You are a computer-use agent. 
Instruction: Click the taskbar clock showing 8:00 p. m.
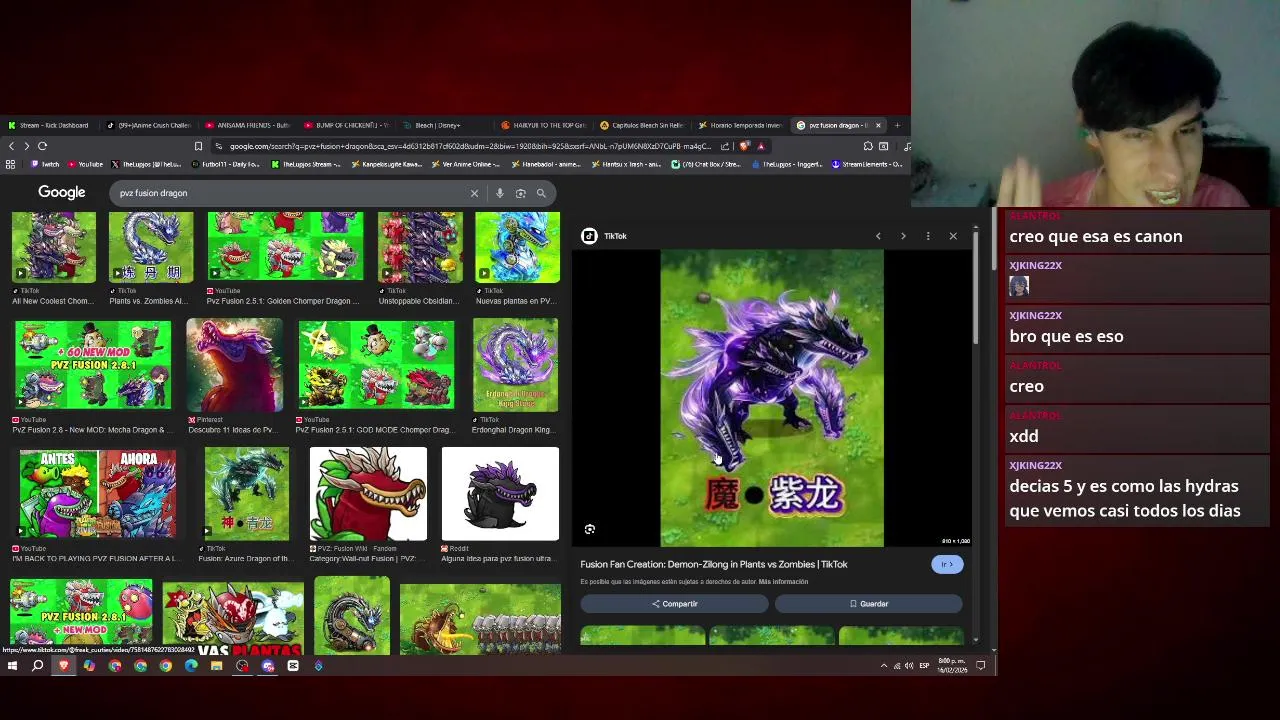(951, 665)
